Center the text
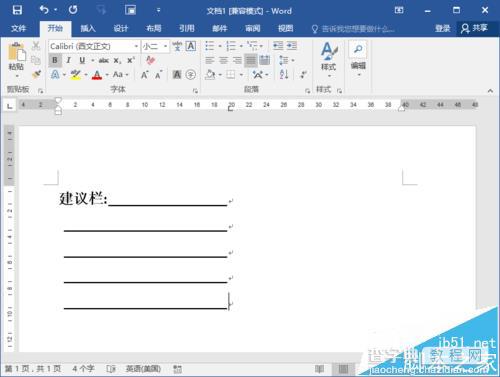The height and width of the screenshot is (377, 500). point(223,60)
